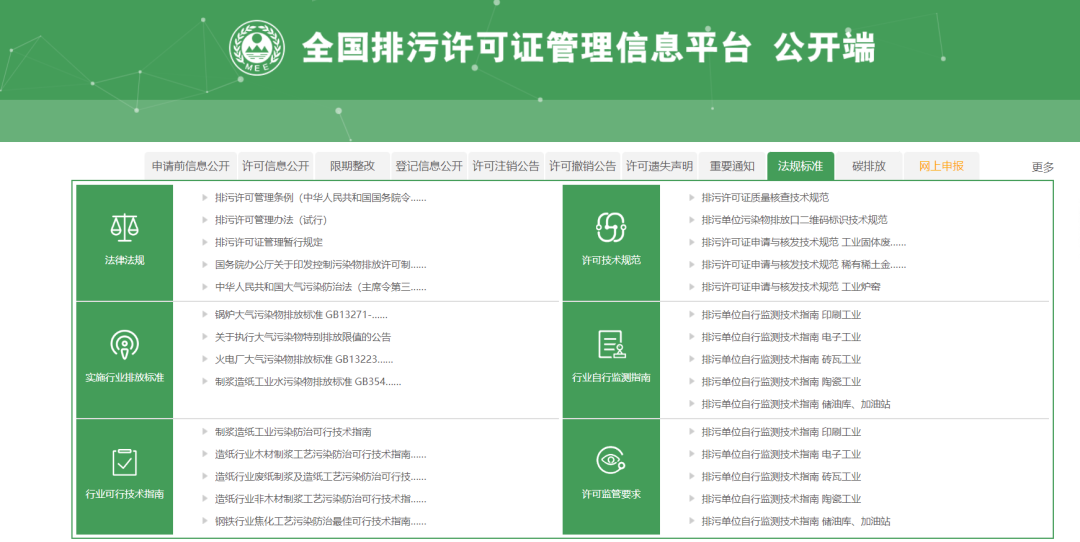Open the 许可信息公开 tab

(x=276, y=166)
